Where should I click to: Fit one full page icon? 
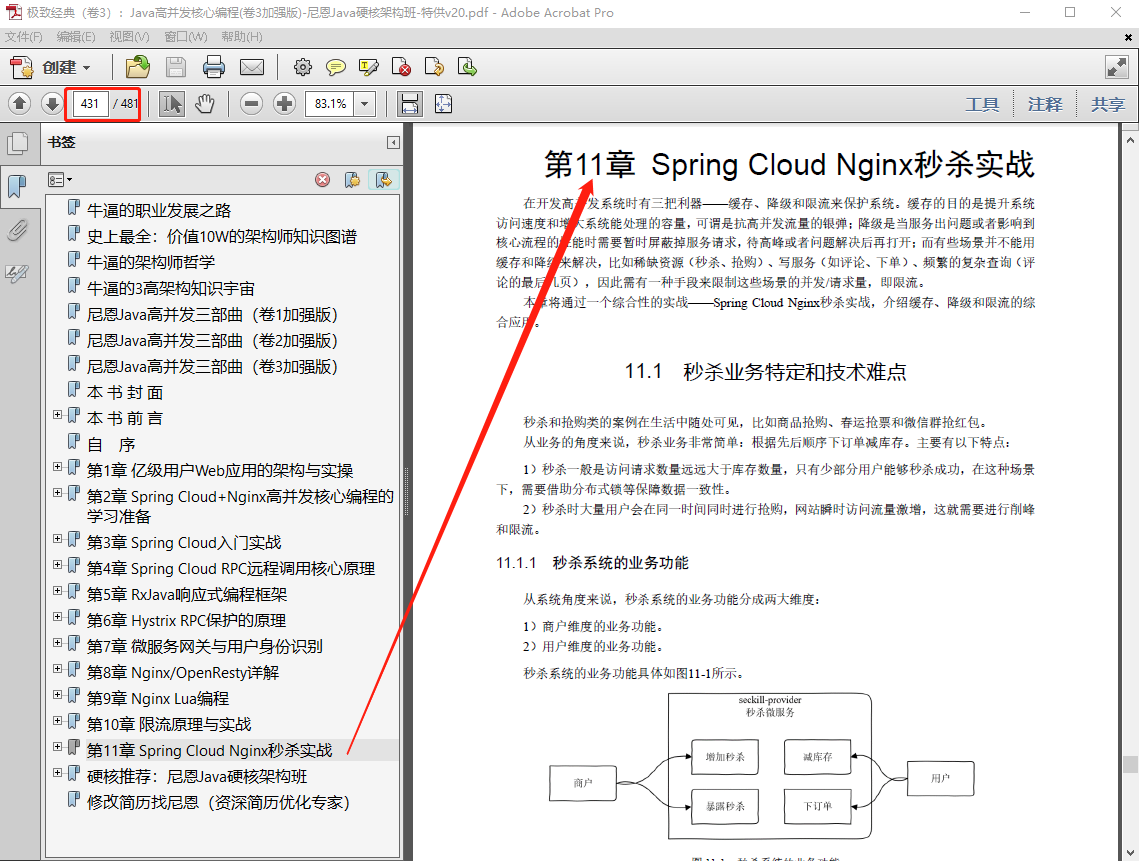coord(443,104)
